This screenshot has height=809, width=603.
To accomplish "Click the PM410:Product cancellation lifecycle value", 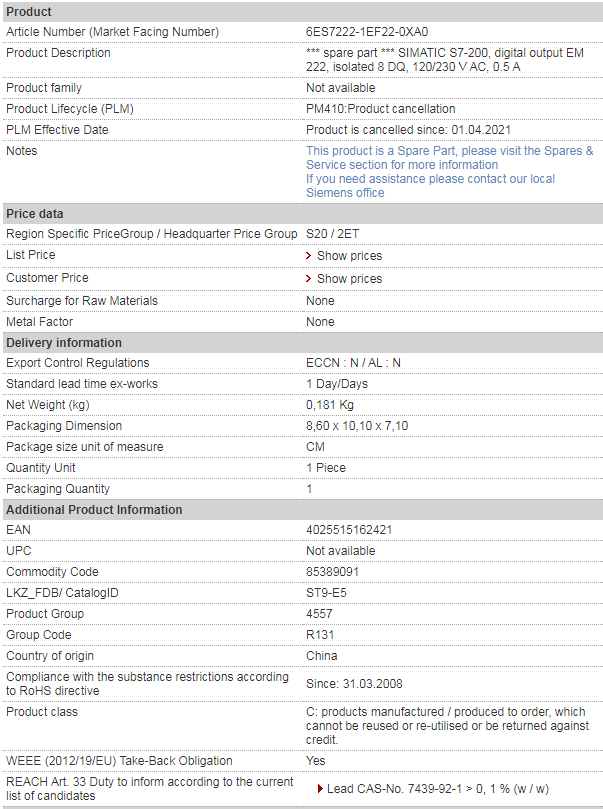I will coord(381,109).
